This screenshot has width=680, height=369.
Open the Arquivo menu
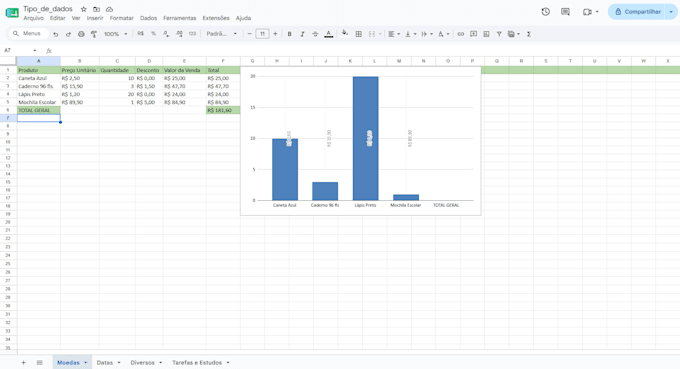33,18
